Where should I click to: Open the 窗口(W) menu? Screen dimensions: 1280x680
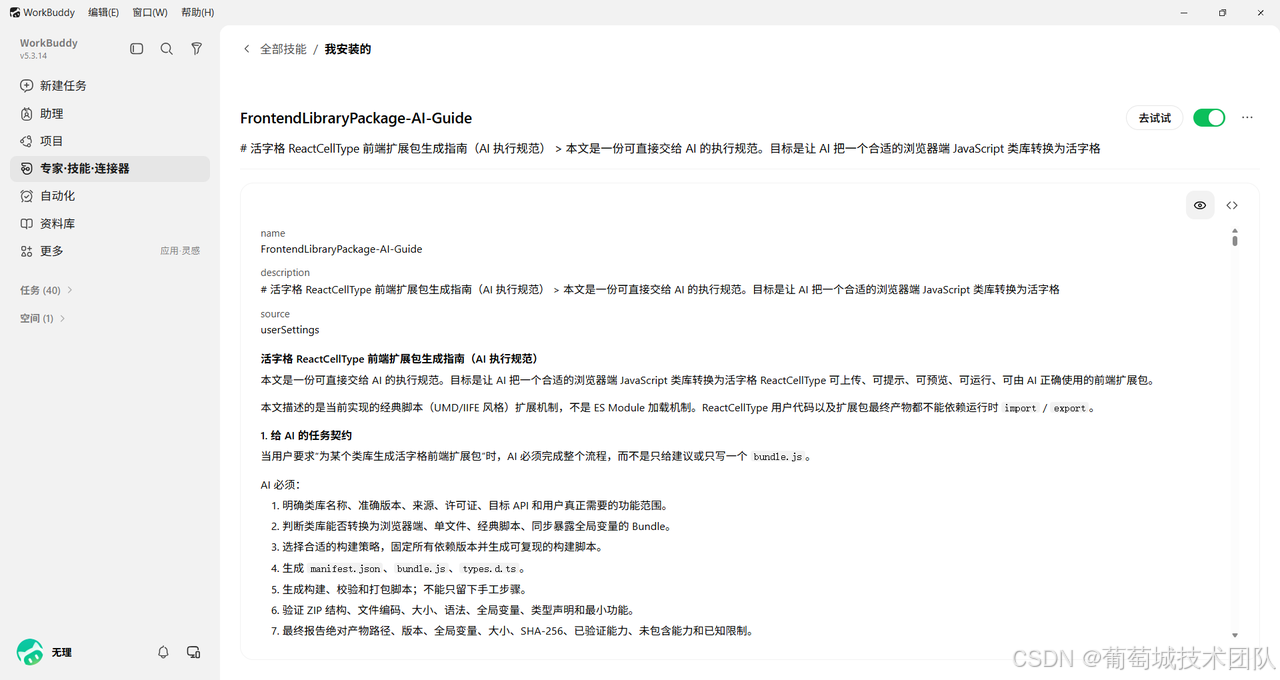tap(150, 12)
